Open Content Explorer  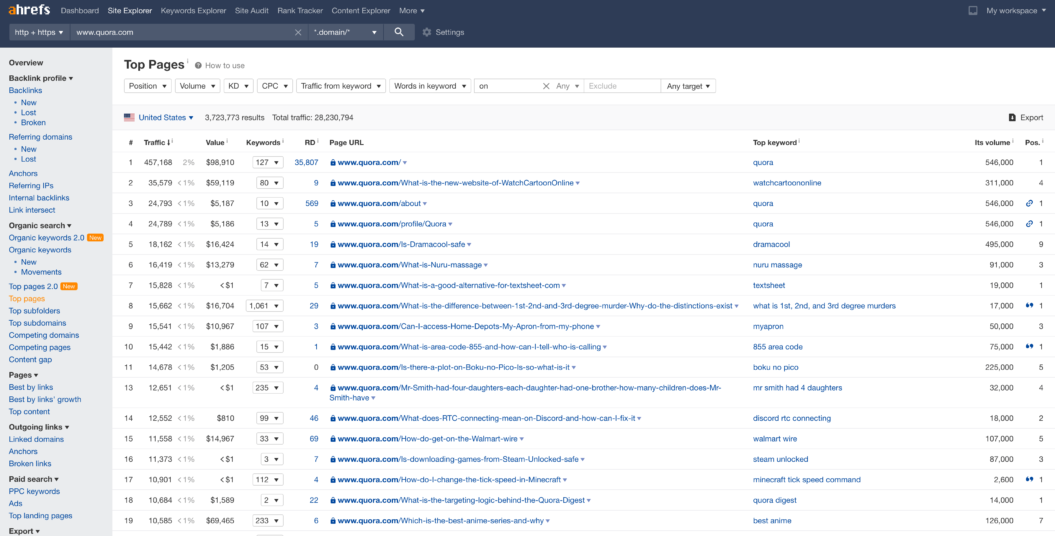(361, 11)
